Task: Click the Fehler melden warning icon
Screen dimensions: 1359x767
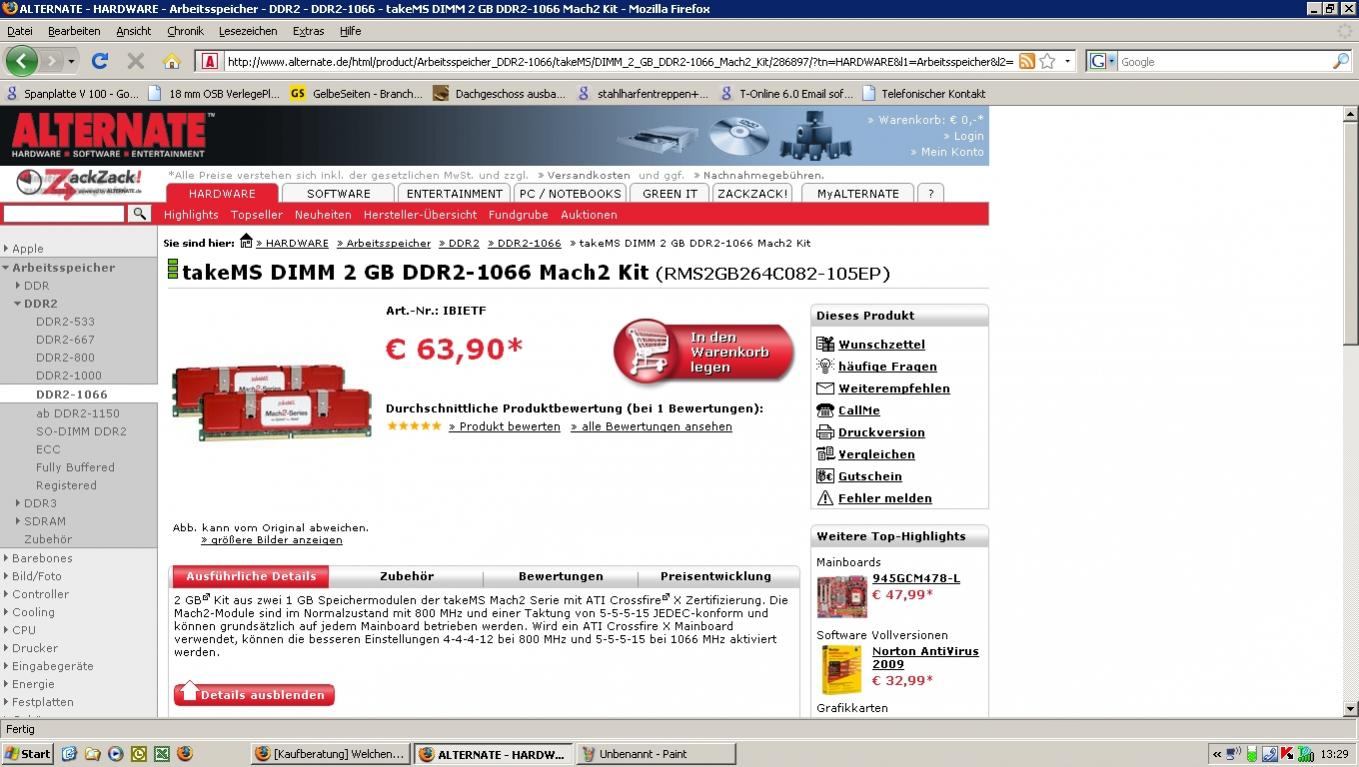Action: [825, 498]
